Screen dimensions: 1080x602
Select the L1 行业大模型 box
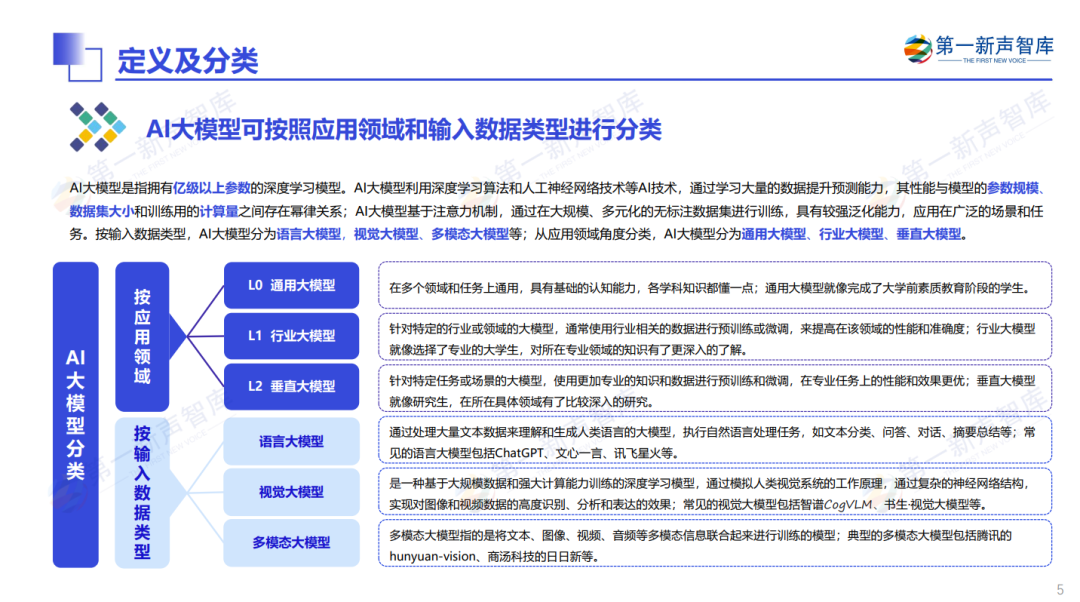[291, 336]
